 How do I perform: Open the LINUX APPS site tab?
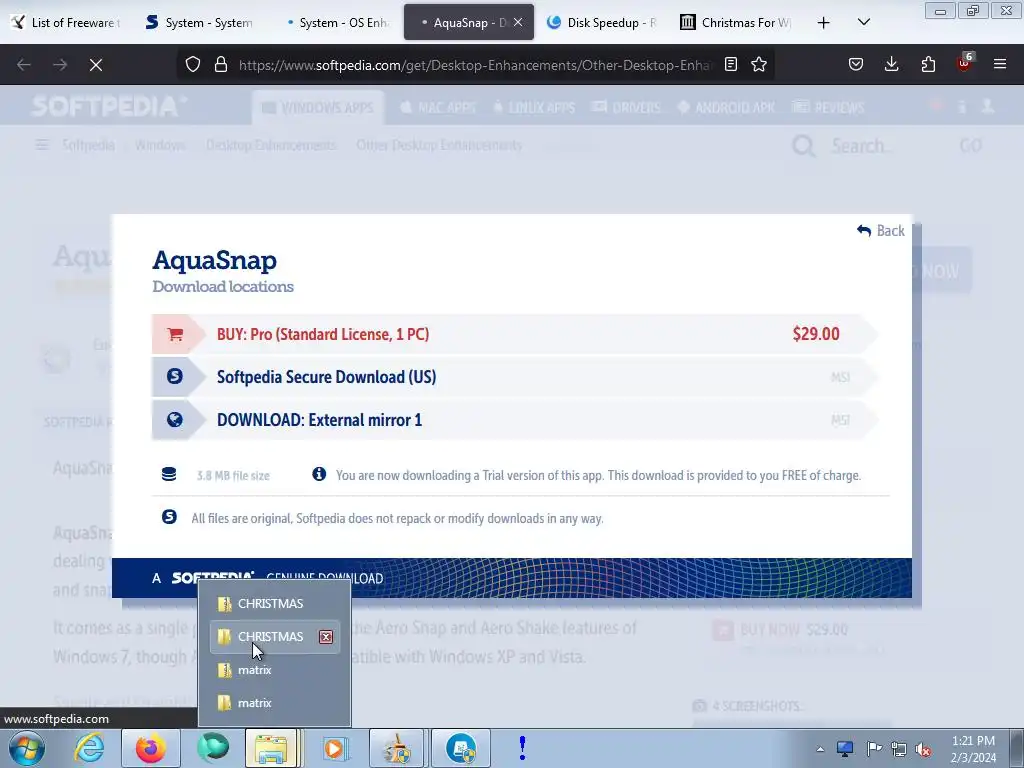pyautogui.click(x=534, y=108)
